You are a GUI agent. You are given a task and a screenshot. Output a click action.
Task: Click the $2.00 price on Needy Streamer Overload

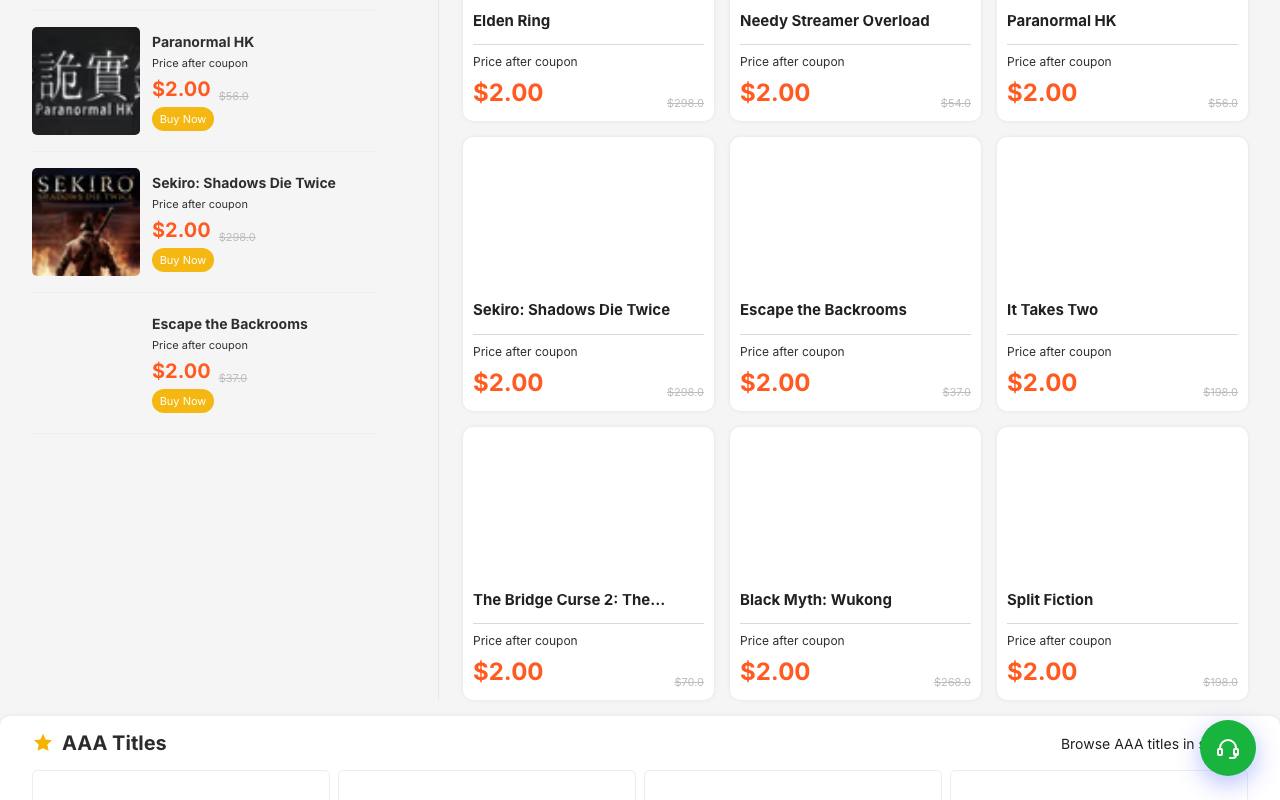pos(775,92)
